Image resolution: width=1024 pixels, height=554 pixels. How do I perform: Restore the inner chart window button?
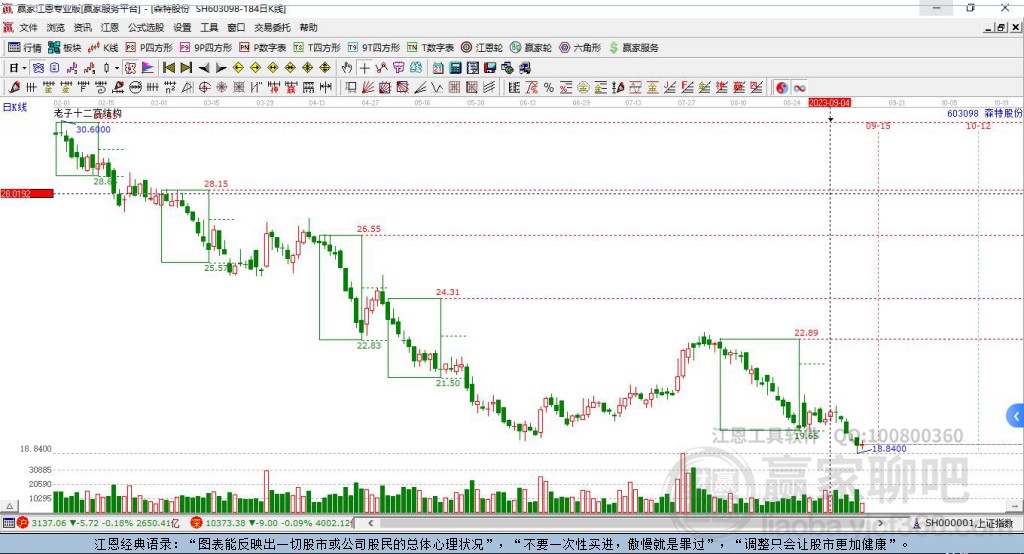[x=1001, y=27]
